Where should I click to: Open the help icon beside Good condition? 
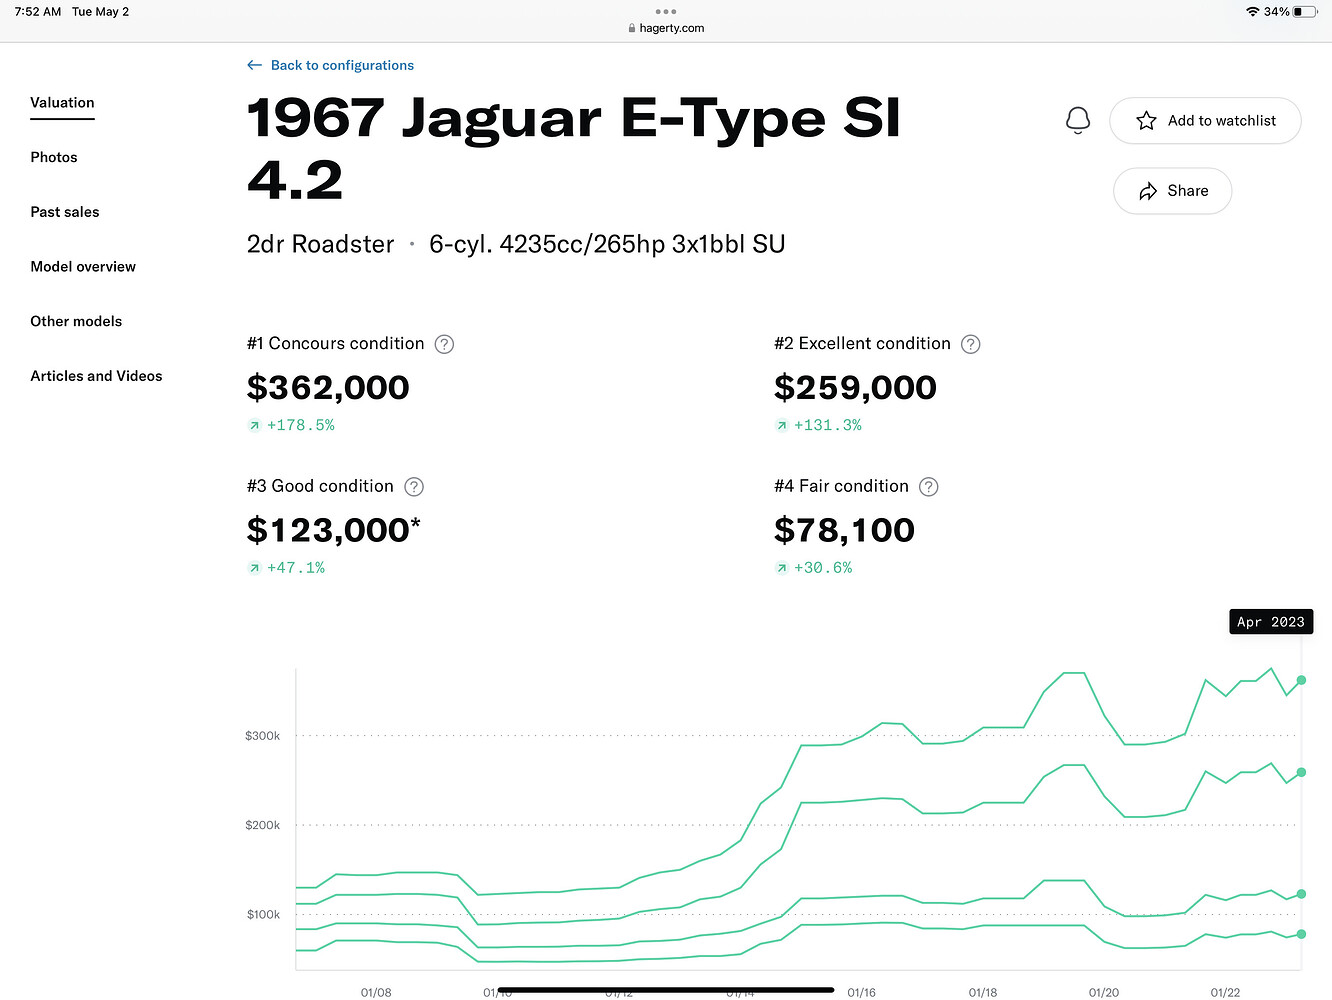coord(413,486)
